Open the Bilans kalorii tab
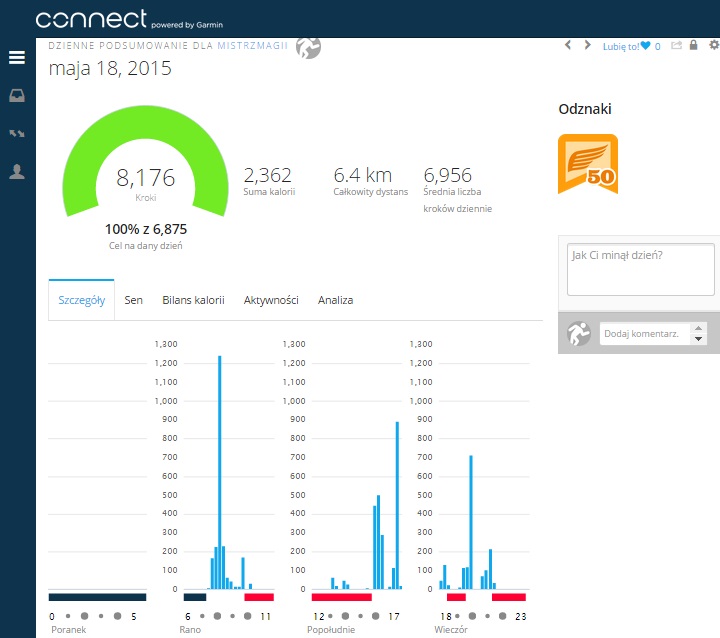The image size is (720, 638). [193, 300]
